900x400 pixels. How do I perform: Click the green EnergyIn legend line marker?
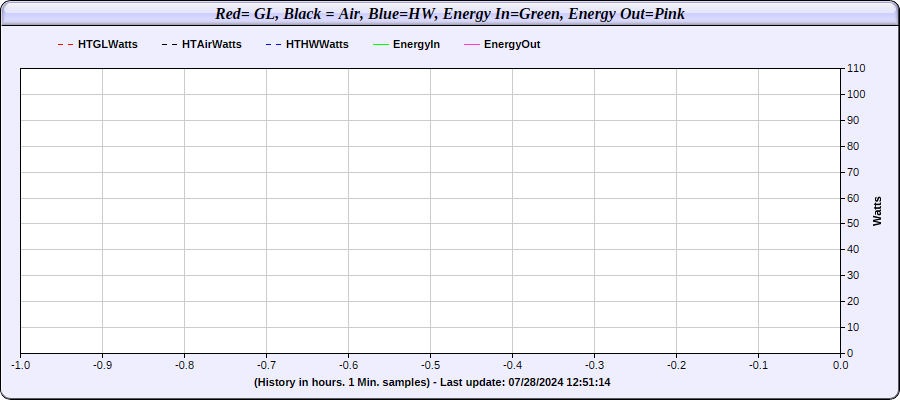[381, 44]
